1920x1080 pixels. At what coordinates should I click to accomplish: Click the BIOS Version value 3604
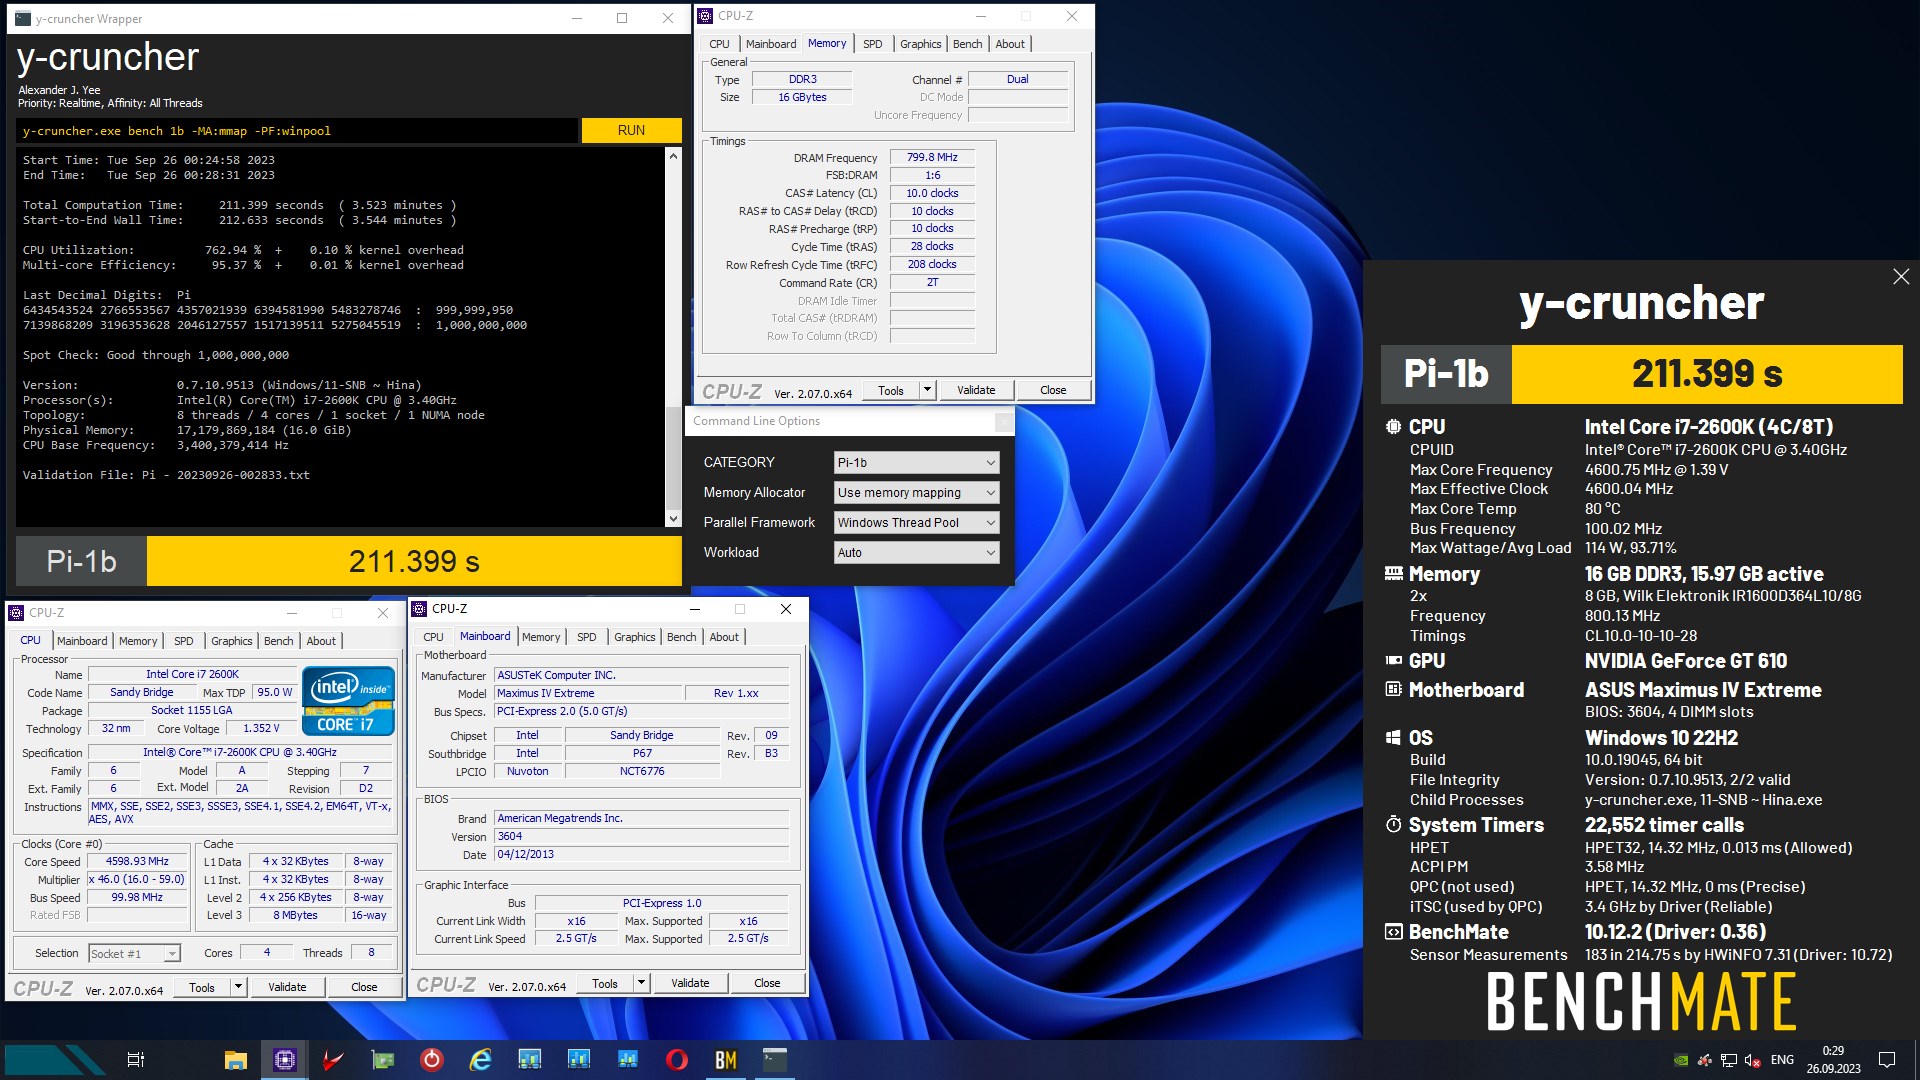(x=641, y=836)
